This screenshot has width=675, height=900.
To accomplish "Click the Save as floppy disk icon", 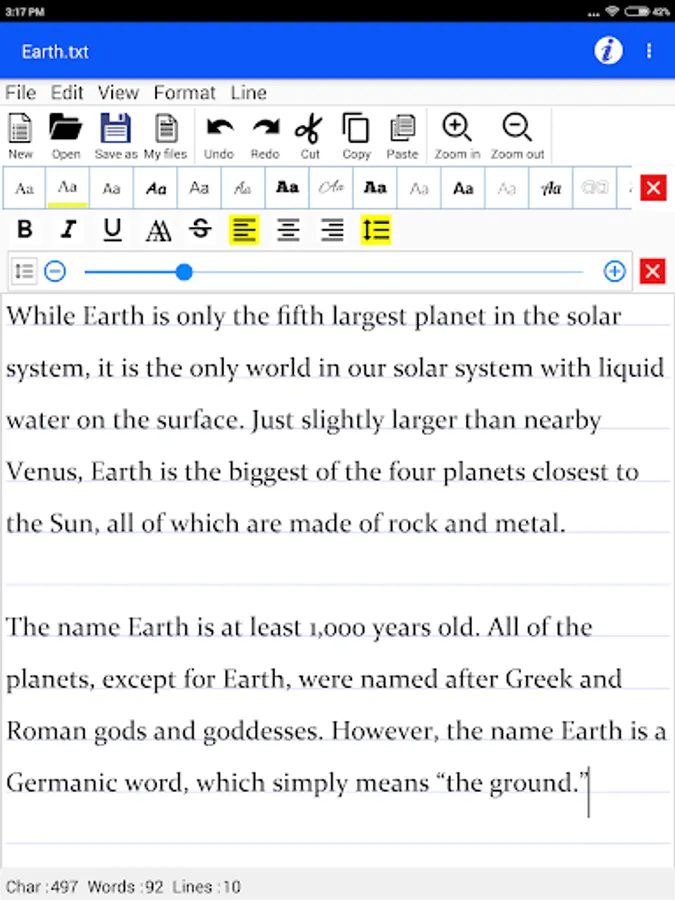I will [x=115, y=136].
